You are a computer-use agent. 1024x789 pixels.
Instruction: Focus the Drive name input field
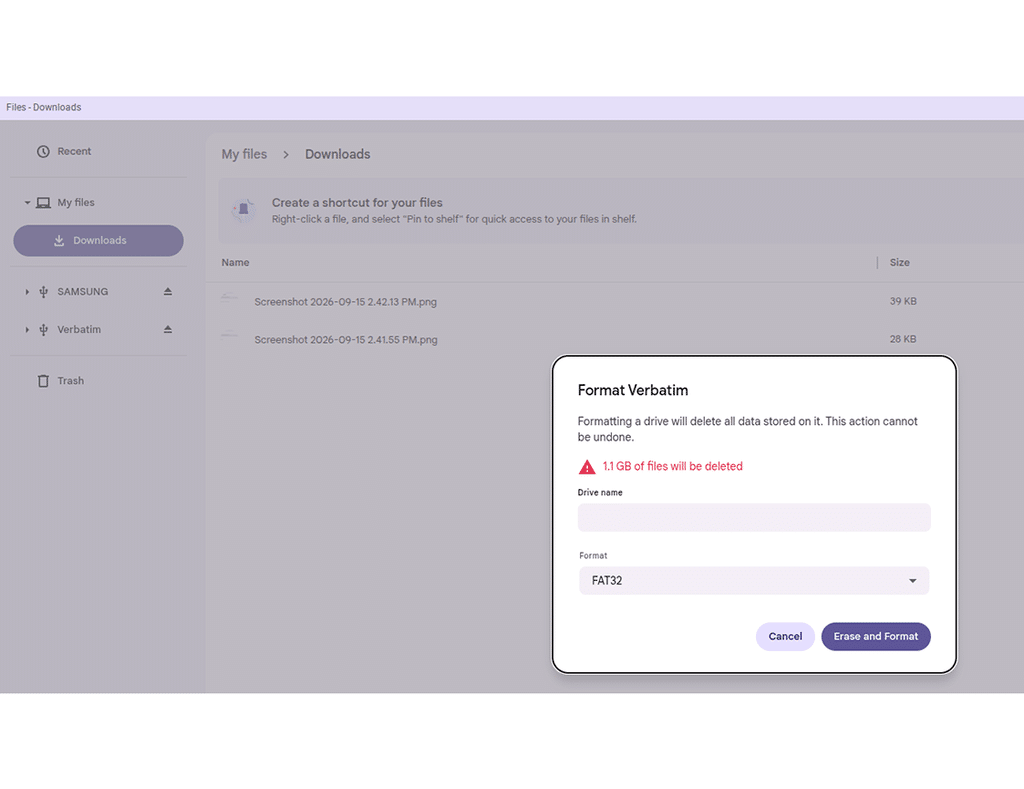click(x=754, y=517)
